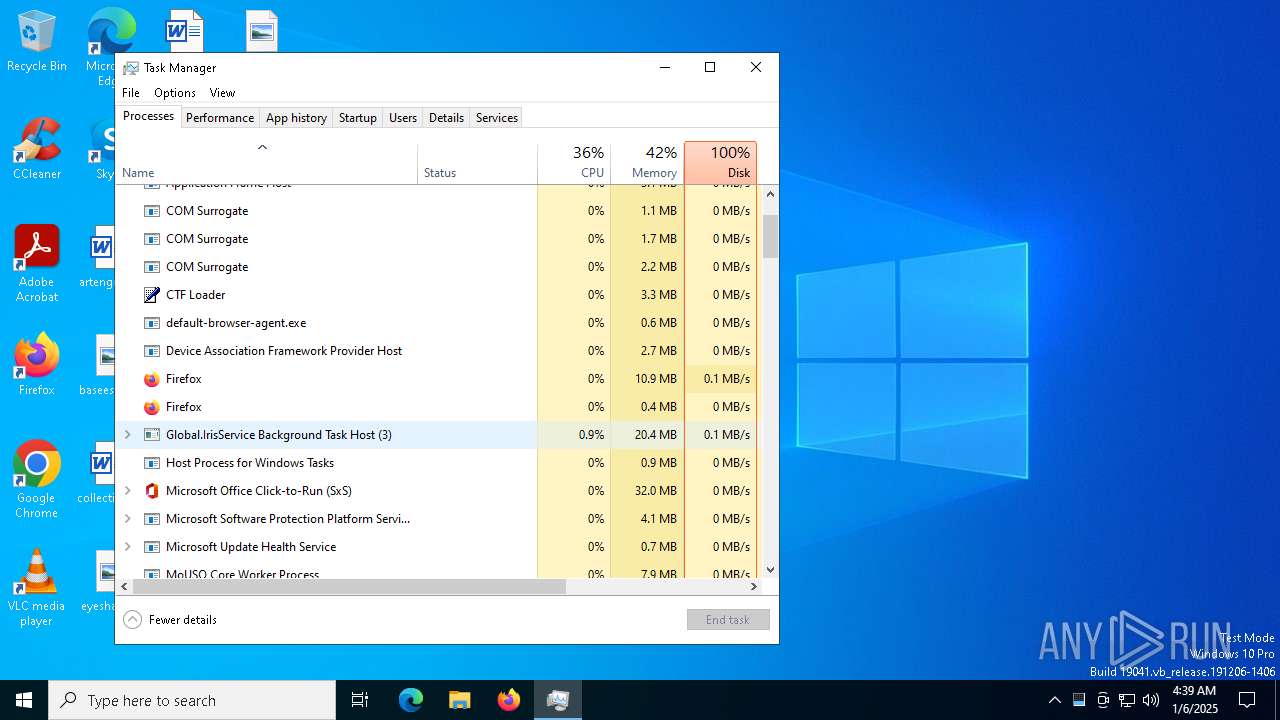The height and width of the screenshot is (720, 1280).
Task: Click the Microsoft Office Click-to-Run process icon
Action: [x=152, y=491]
